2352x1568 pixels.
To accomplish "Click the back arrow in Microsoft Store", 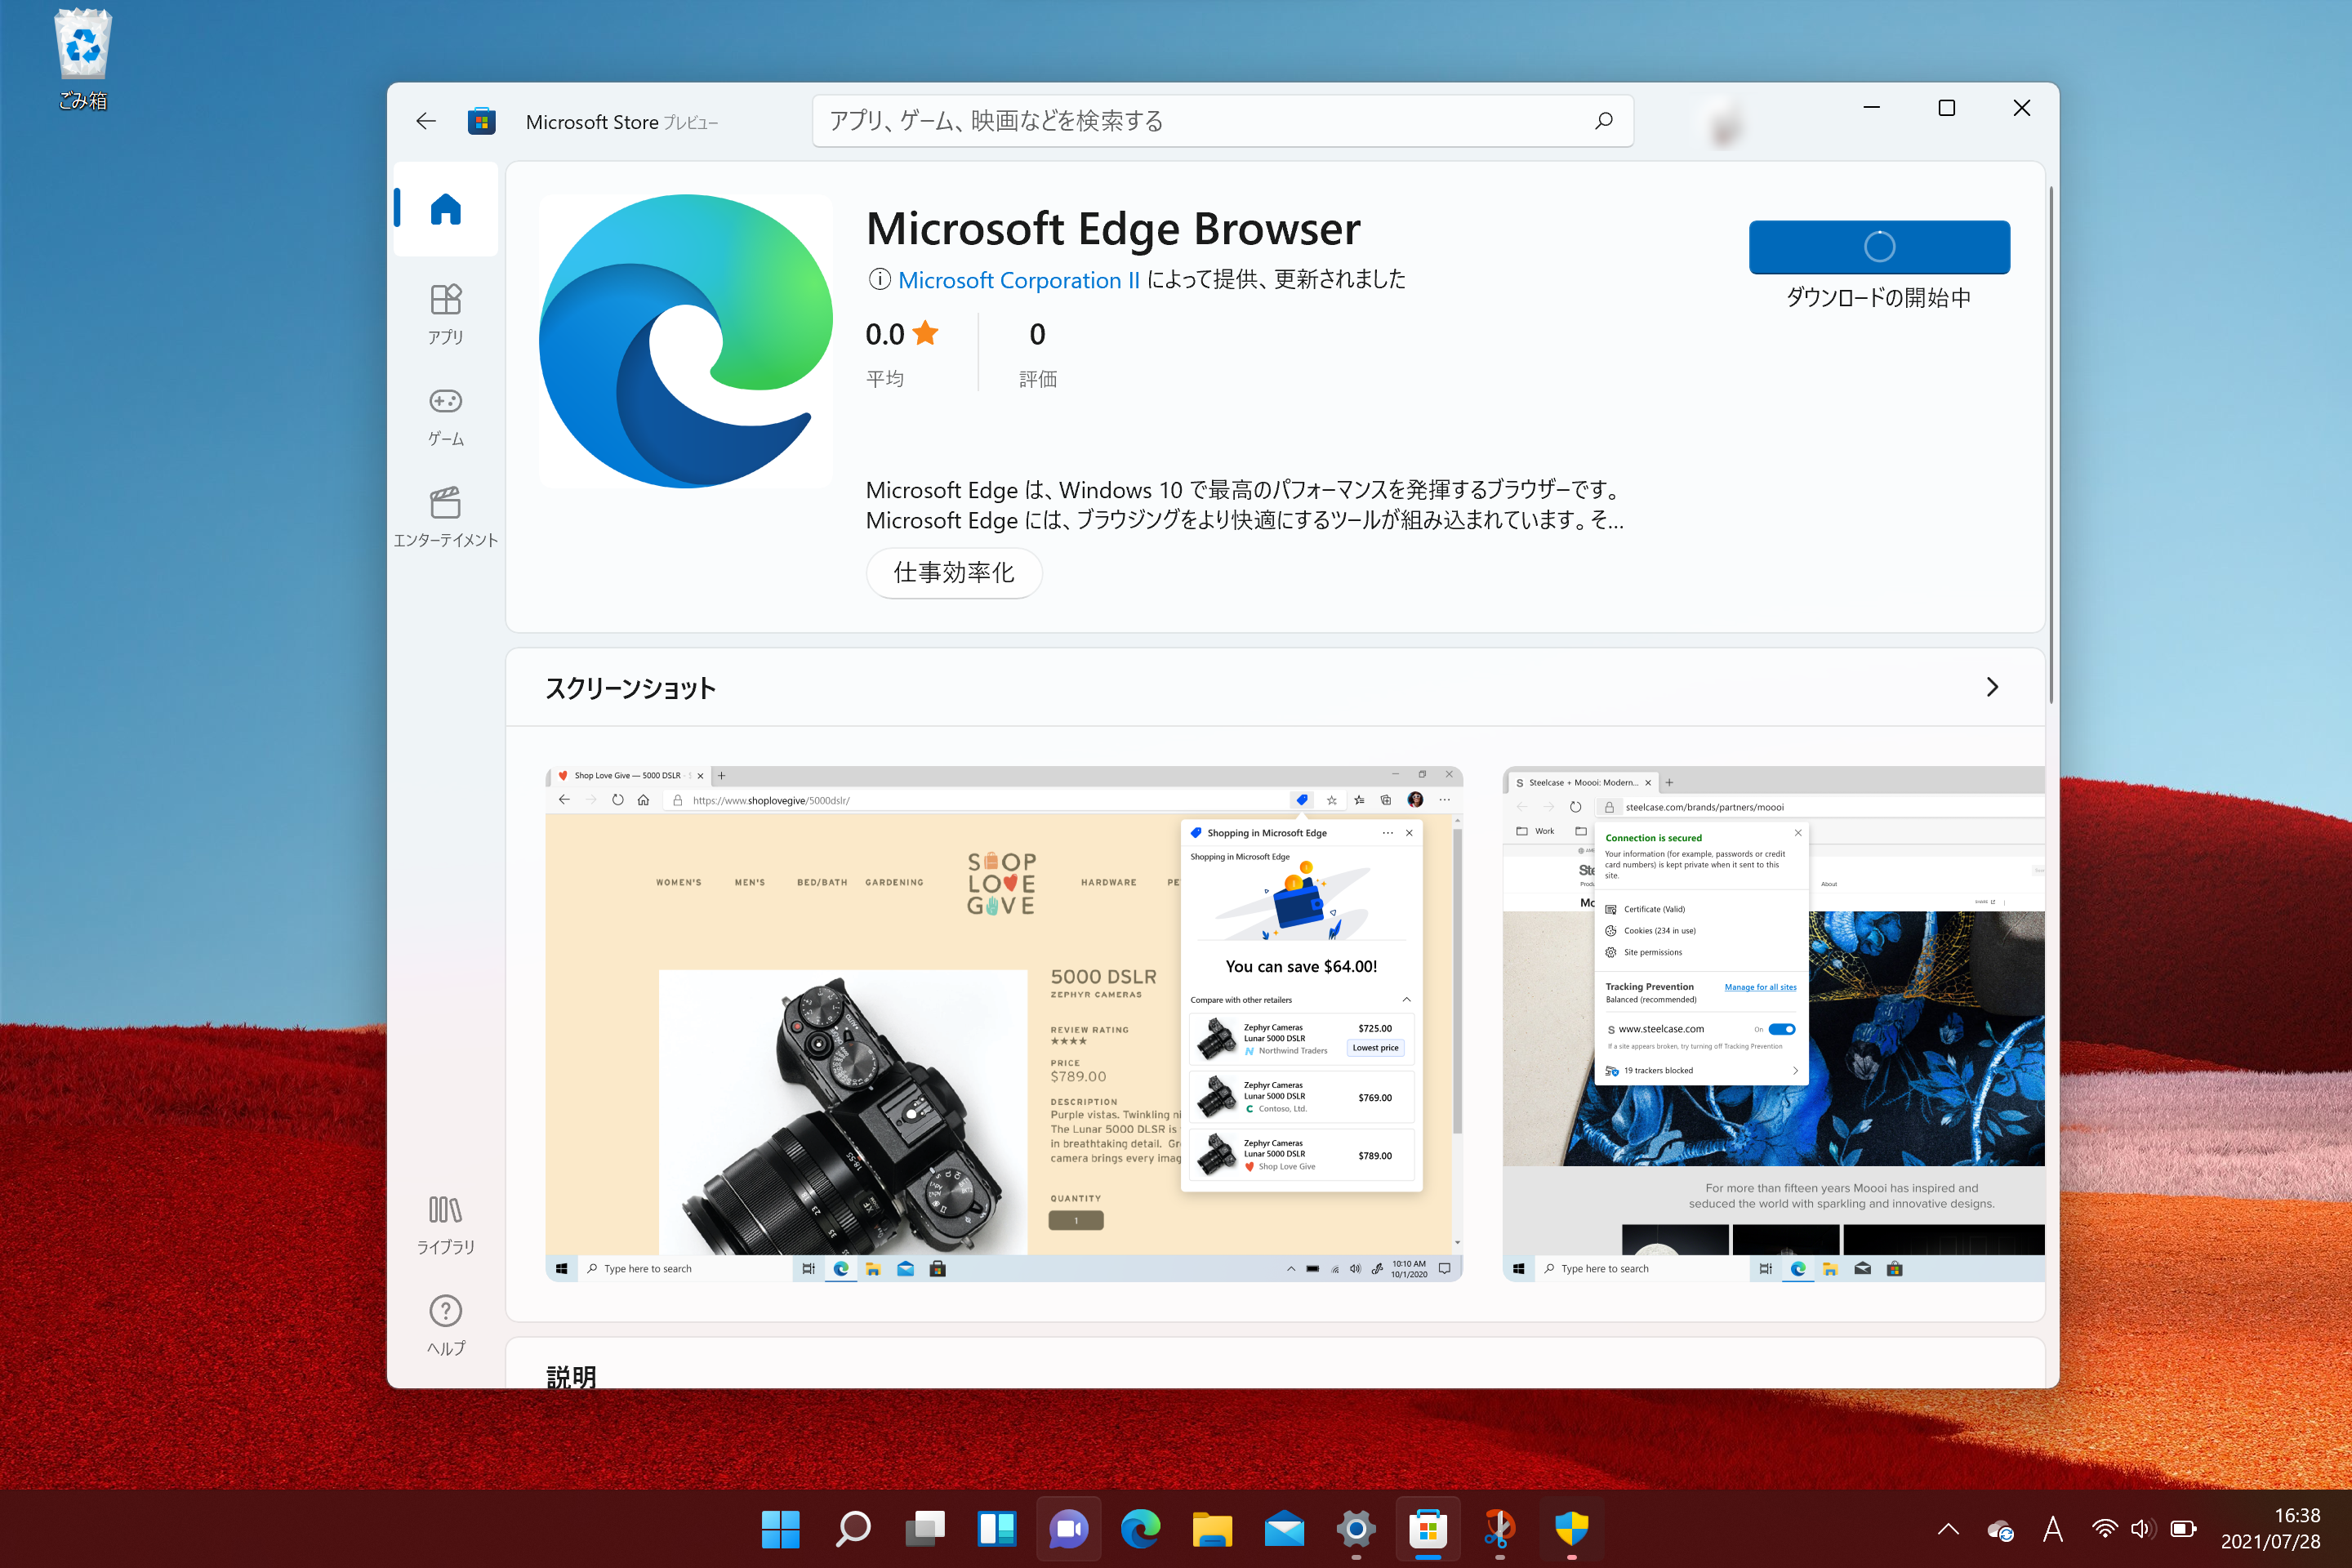I will point(426,121).
